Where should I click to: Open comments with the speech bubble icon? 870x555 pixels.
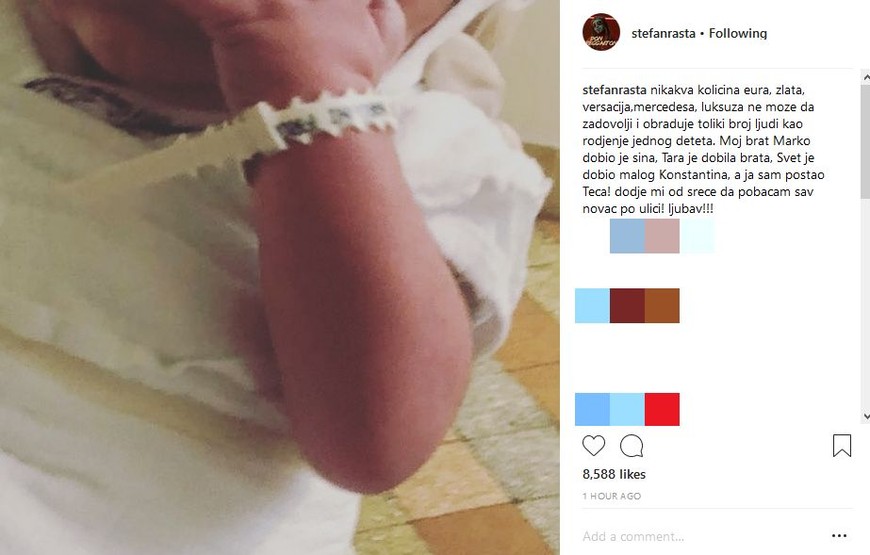point(631,446)
